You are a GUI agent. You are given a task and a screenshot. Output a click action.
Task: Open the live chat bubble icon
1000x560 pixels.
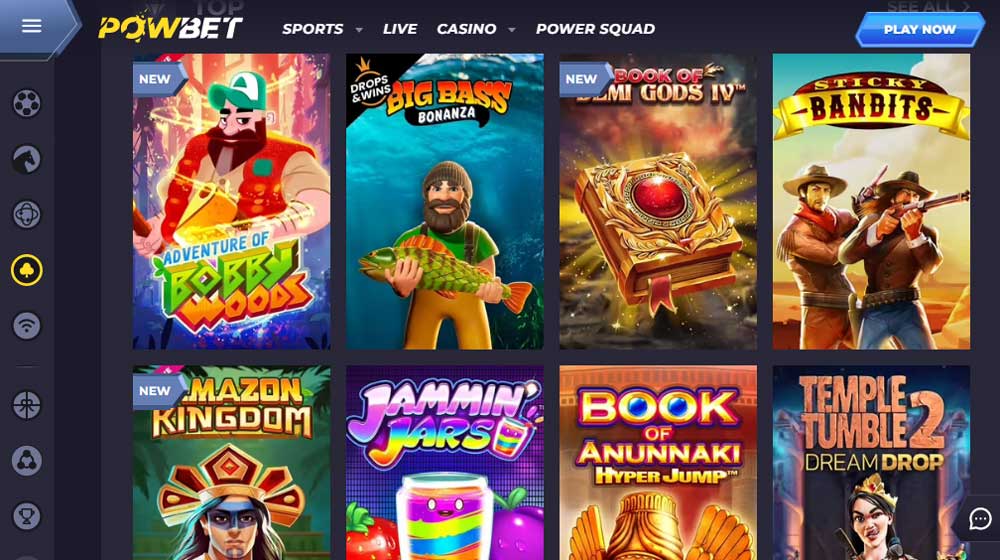coord(980,519)
